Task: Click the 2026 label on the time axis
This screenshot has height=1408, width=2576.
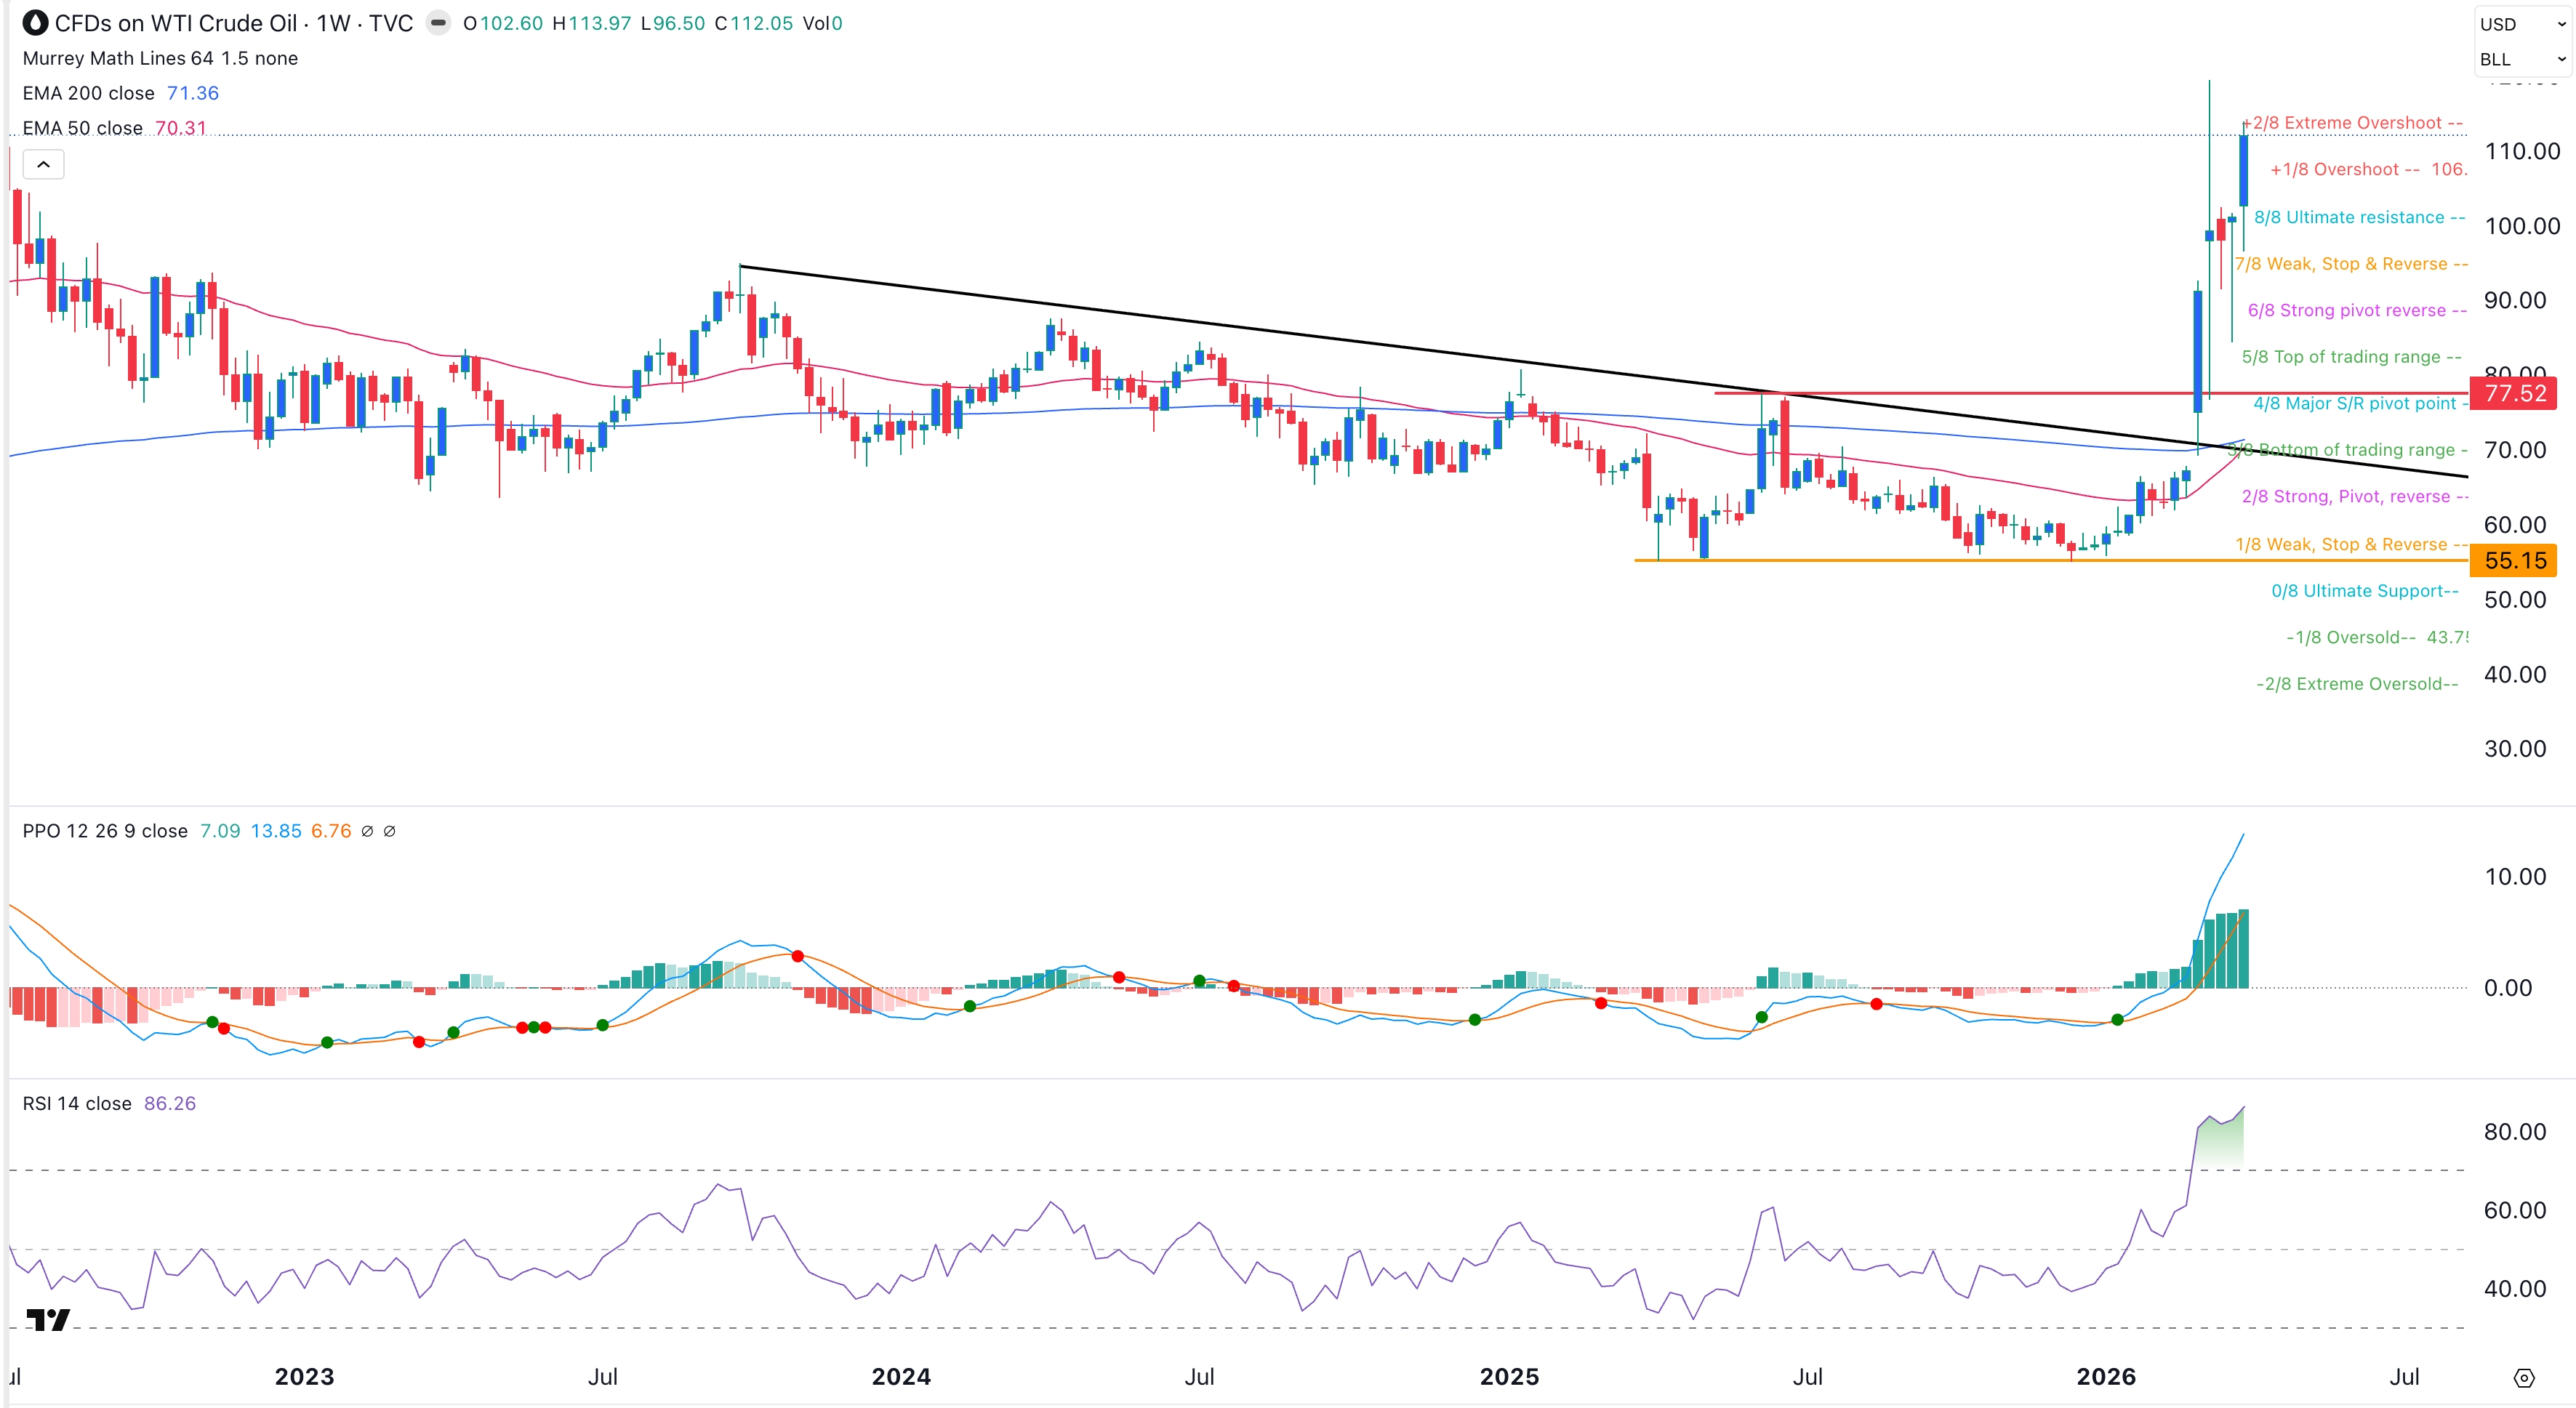Action: click(x=2106, y=1376)
